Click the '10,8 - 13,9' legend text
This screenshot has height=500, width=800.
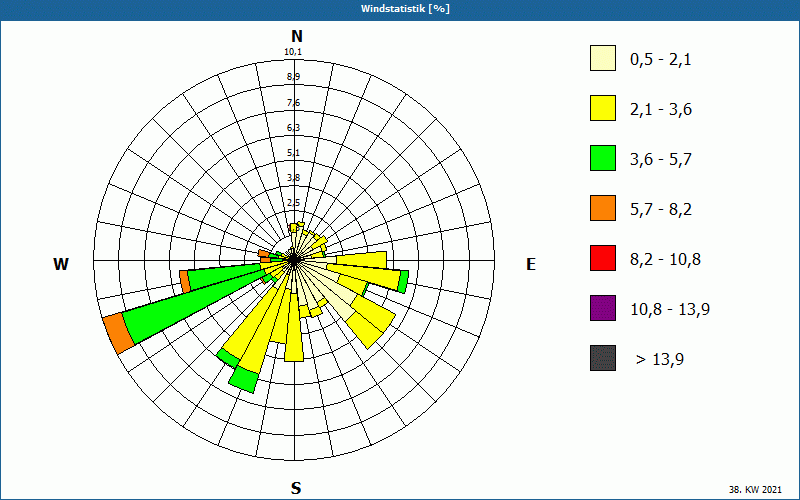pyautogui.click(x=670, y=310)
